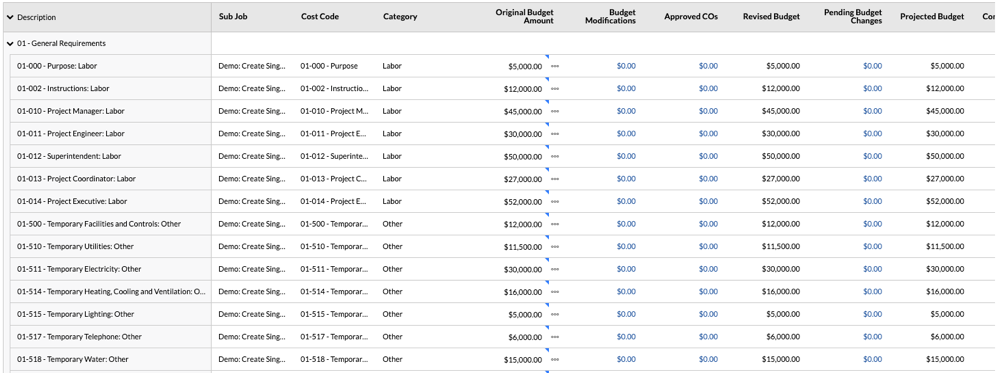Open ellipsis menu in 01-002 Instructions row

pyautogui.click(x=555, y=89)
